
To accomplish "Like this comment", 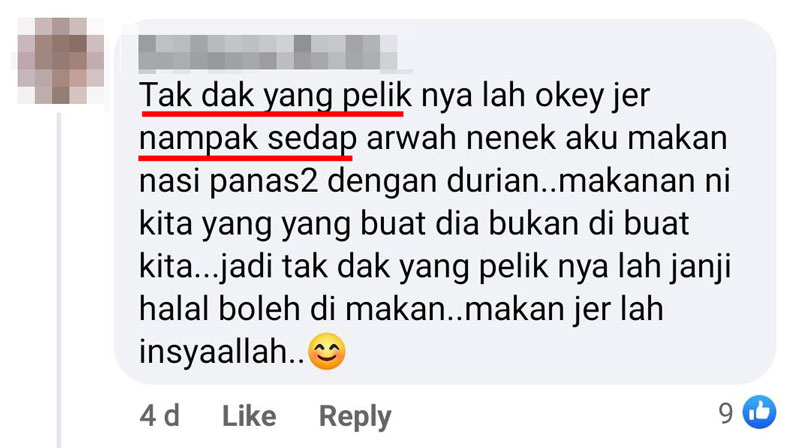I will click(249, 416).
